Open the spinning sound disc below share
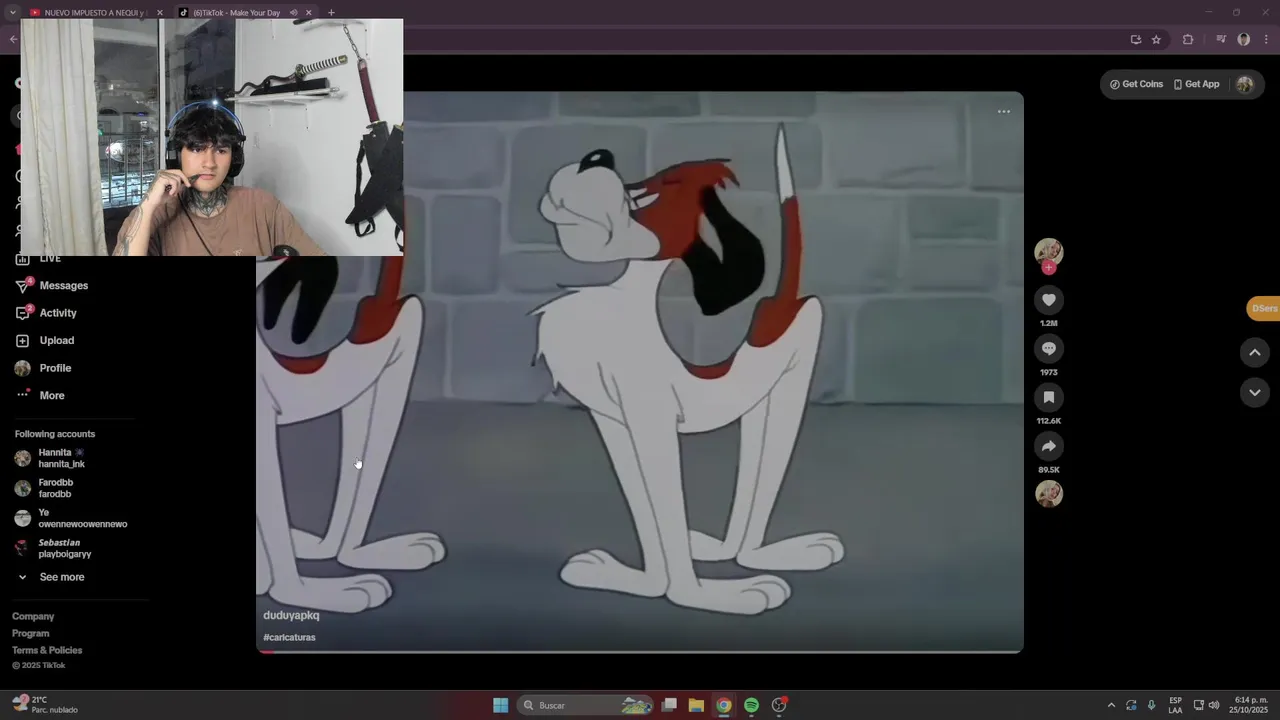 [1048, 494]
